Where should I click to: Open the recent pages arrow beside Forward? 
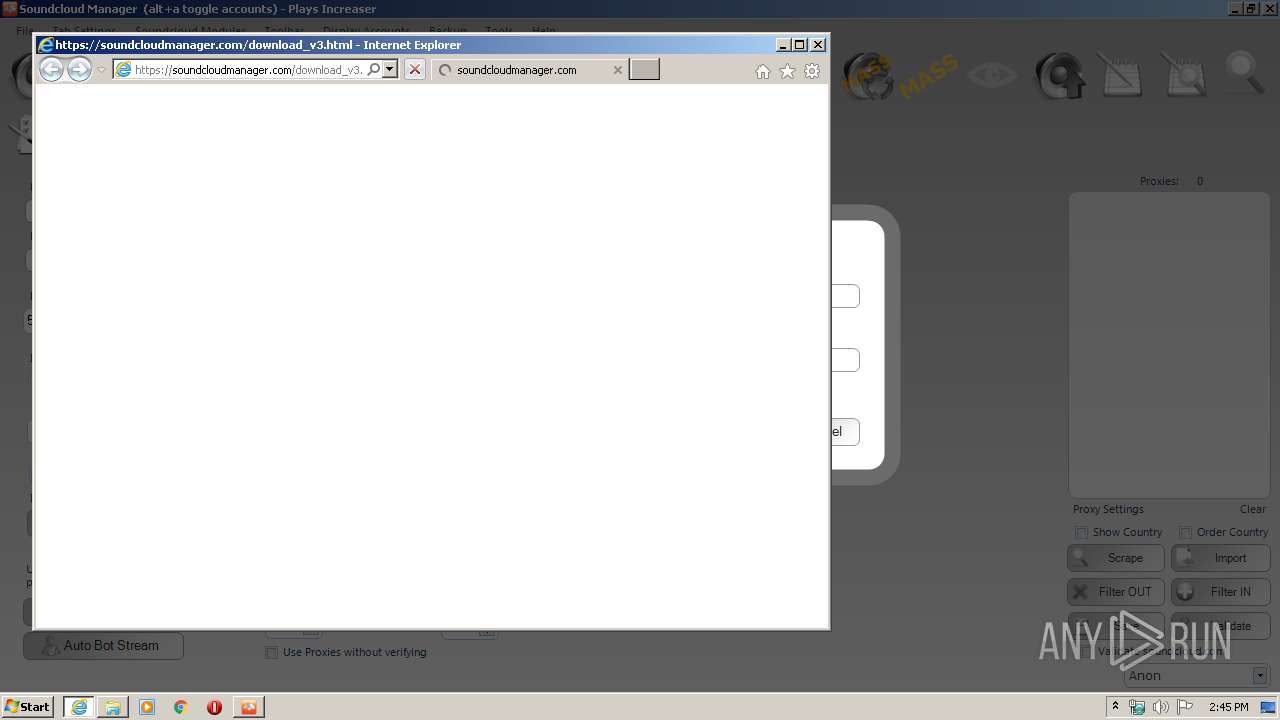coord(101,70)
